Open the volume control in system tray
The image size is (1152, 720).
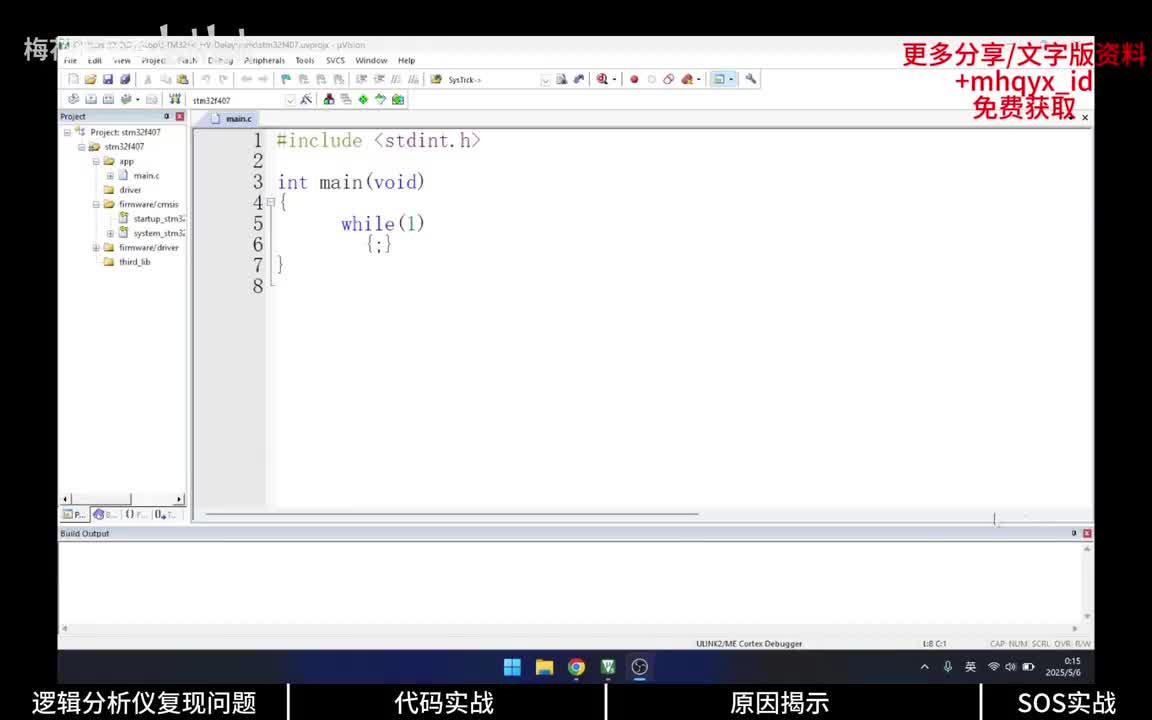[x=1011, y=667]
